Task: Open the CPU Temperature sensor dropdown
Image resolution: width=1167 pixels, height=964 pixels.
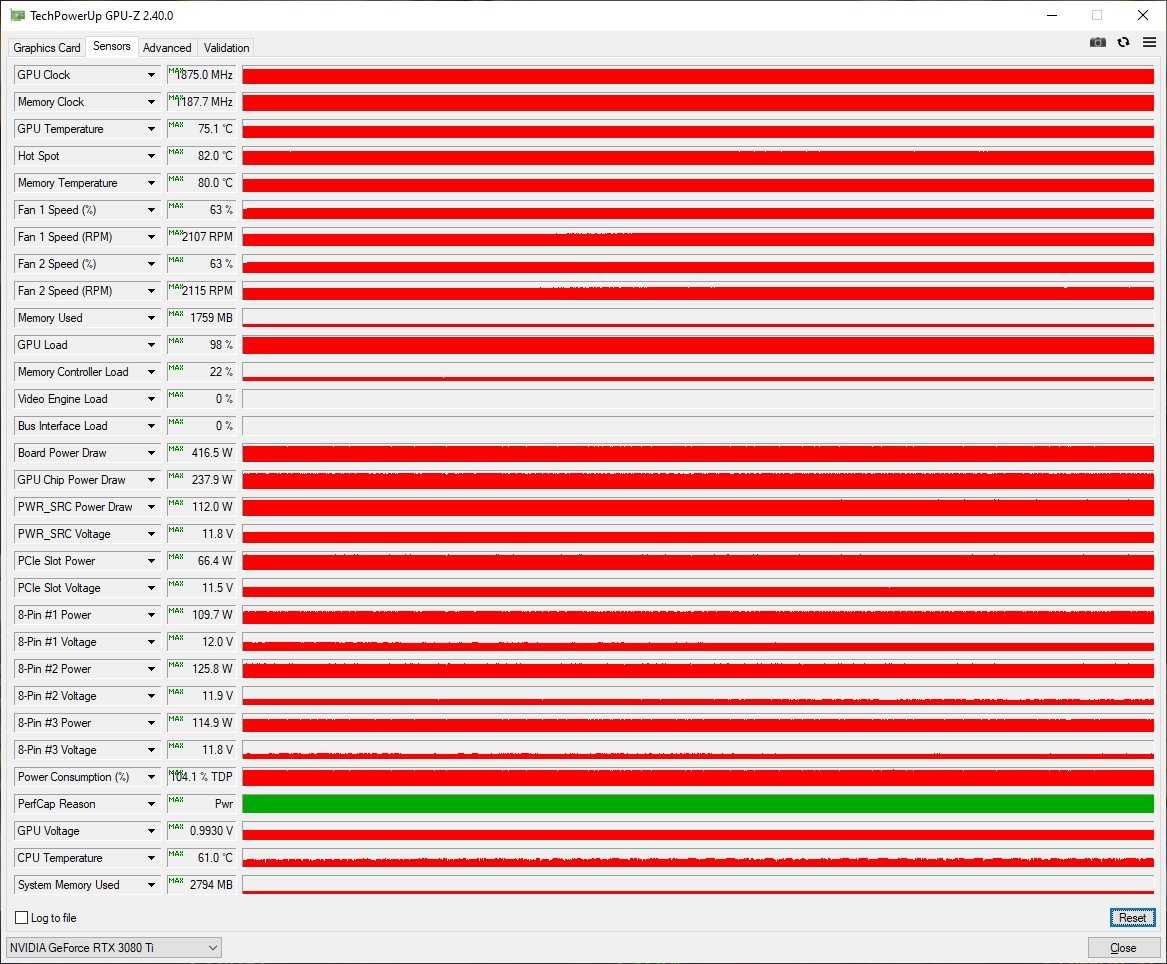Action: 152,858
